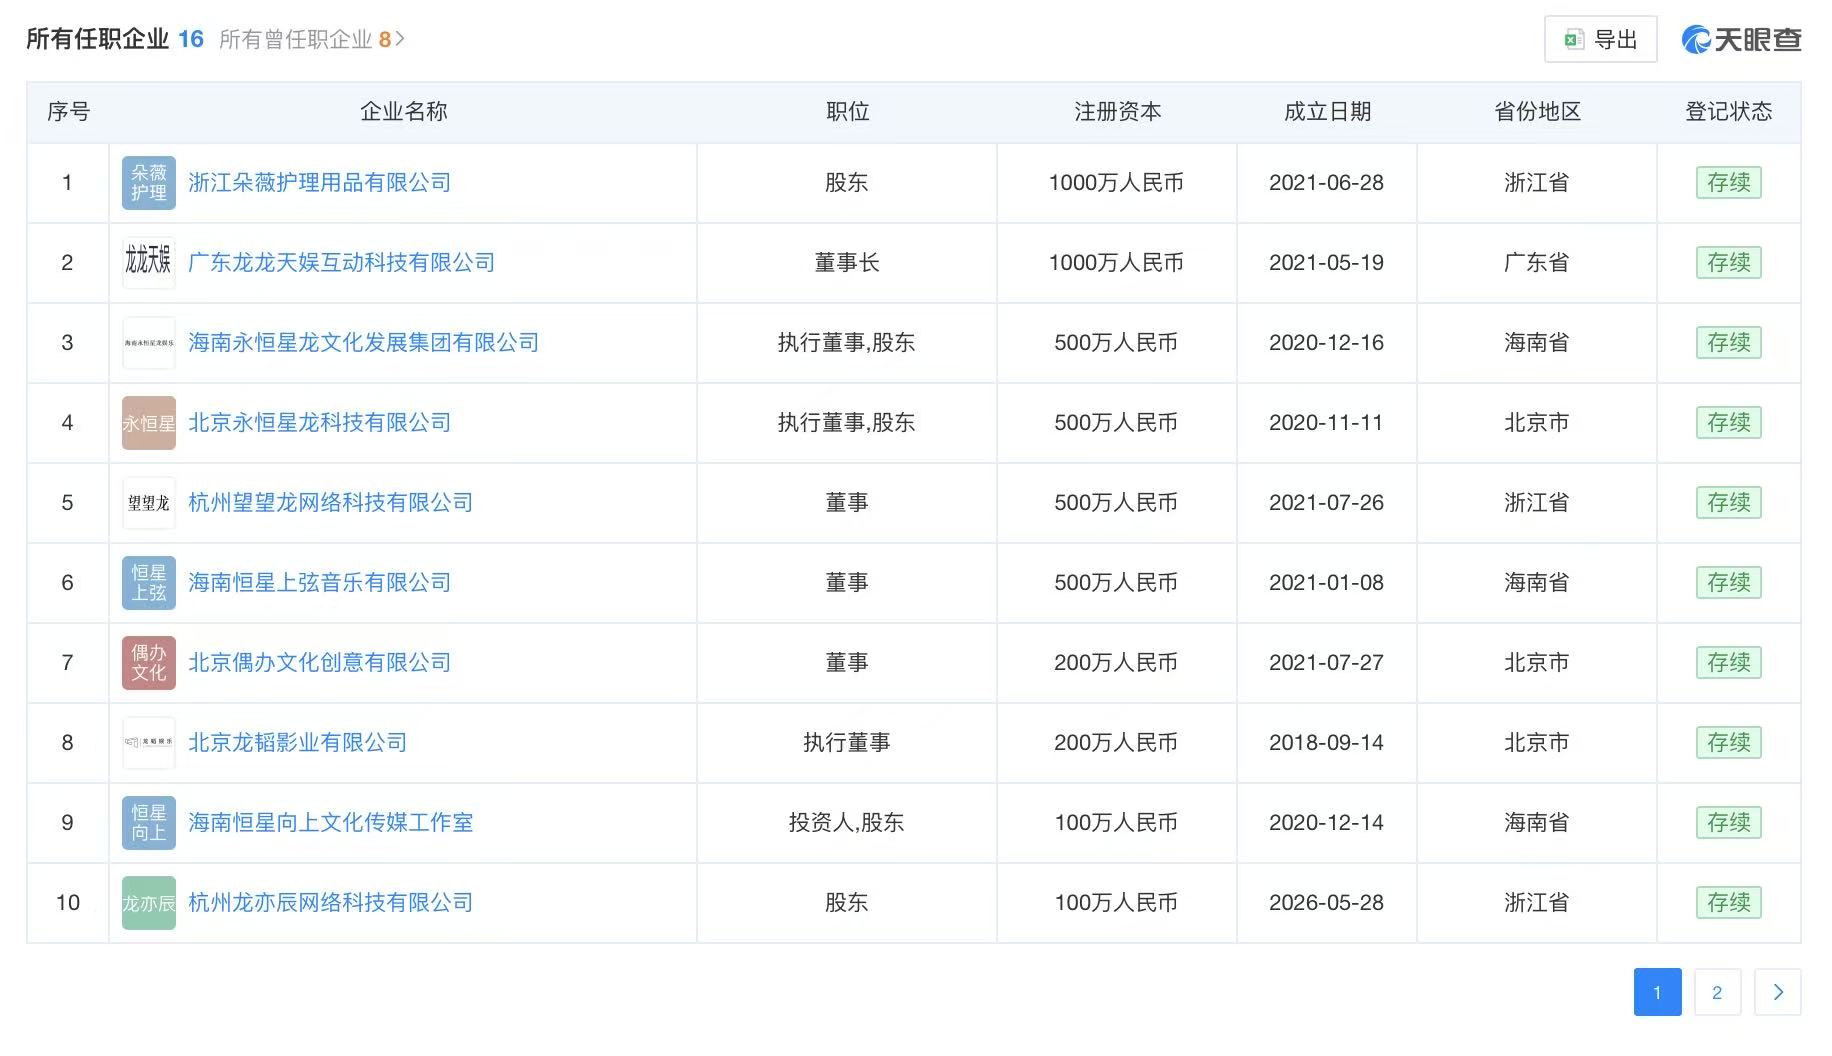Open 北京永恒星龙科技有限公司 link
Viewport: 1832px width, 1056px height.
pos(319,423)
